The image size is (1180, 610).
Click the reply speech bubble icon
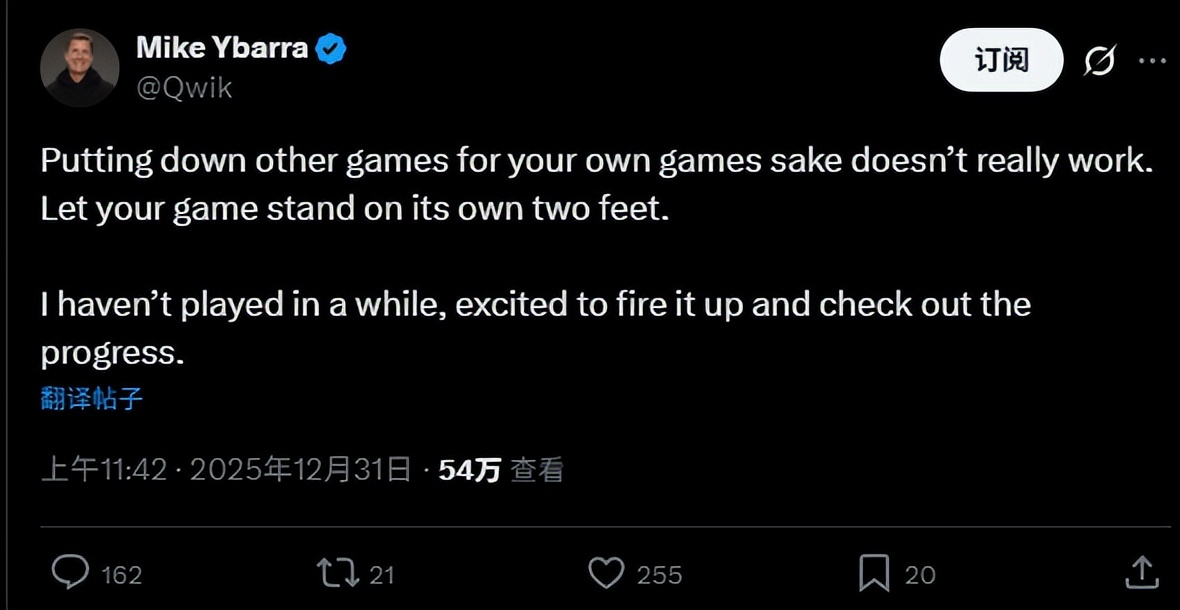tap(70, 573)
